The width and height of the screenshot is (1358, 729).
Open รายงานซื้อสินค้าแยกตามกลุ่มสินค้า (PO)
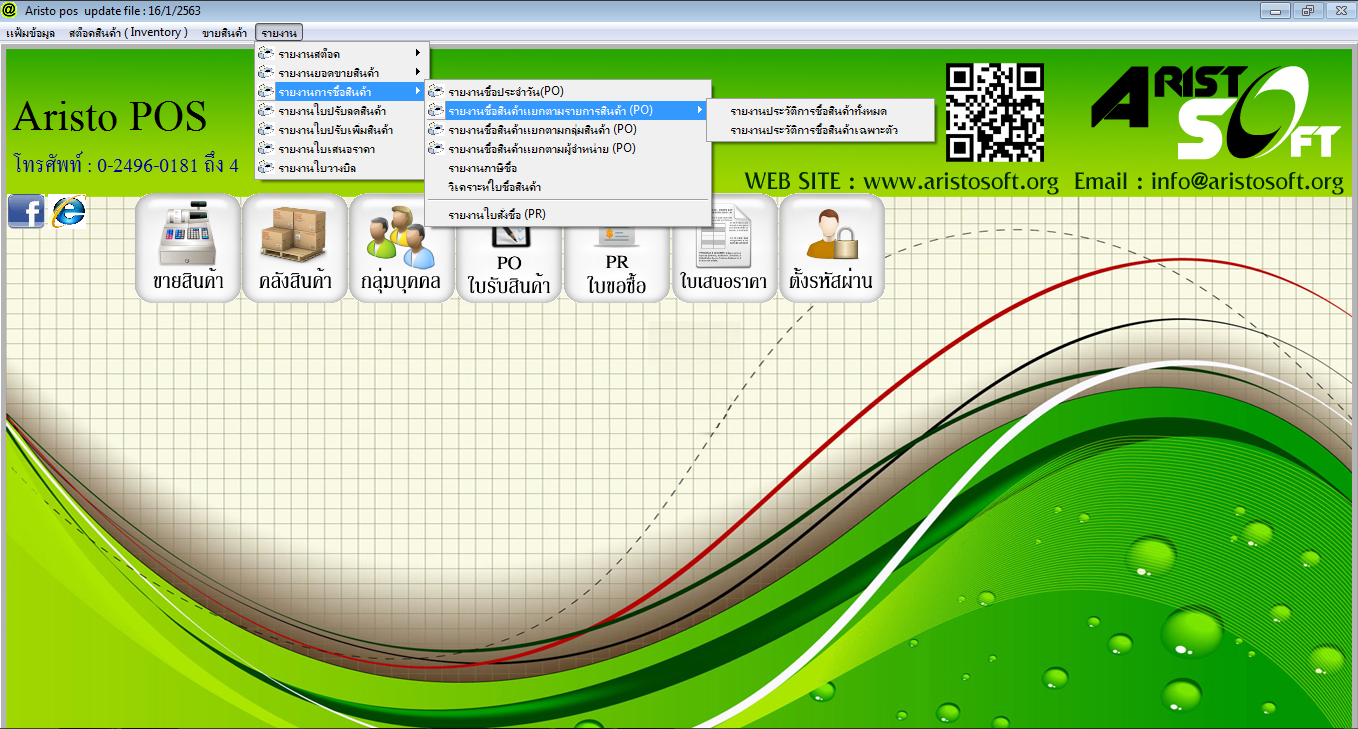(x=568, y=129)
